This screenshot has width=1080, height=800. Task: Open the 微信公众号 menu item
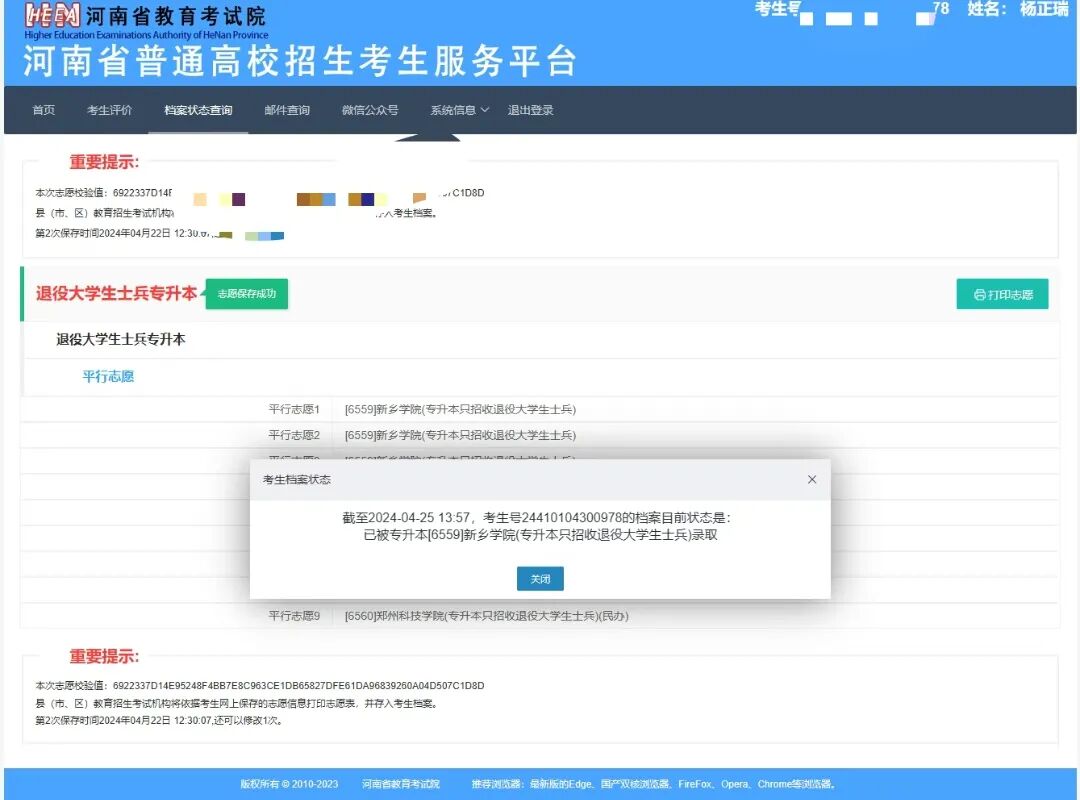(370, 110)
